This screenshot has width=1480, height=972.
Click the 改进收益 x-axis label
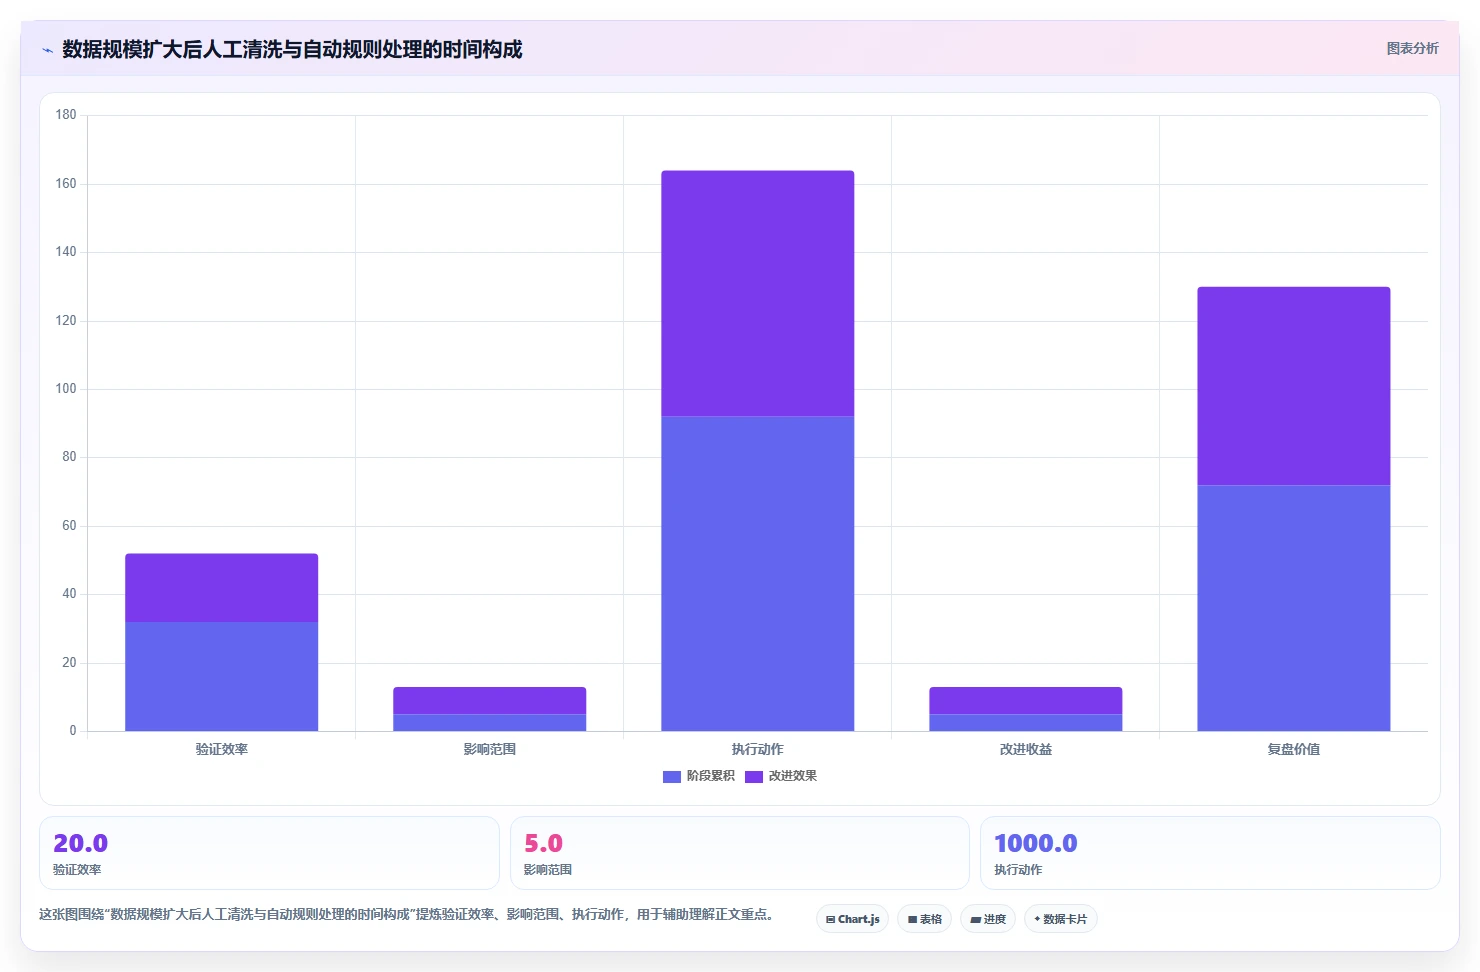tap(1025, 749)
